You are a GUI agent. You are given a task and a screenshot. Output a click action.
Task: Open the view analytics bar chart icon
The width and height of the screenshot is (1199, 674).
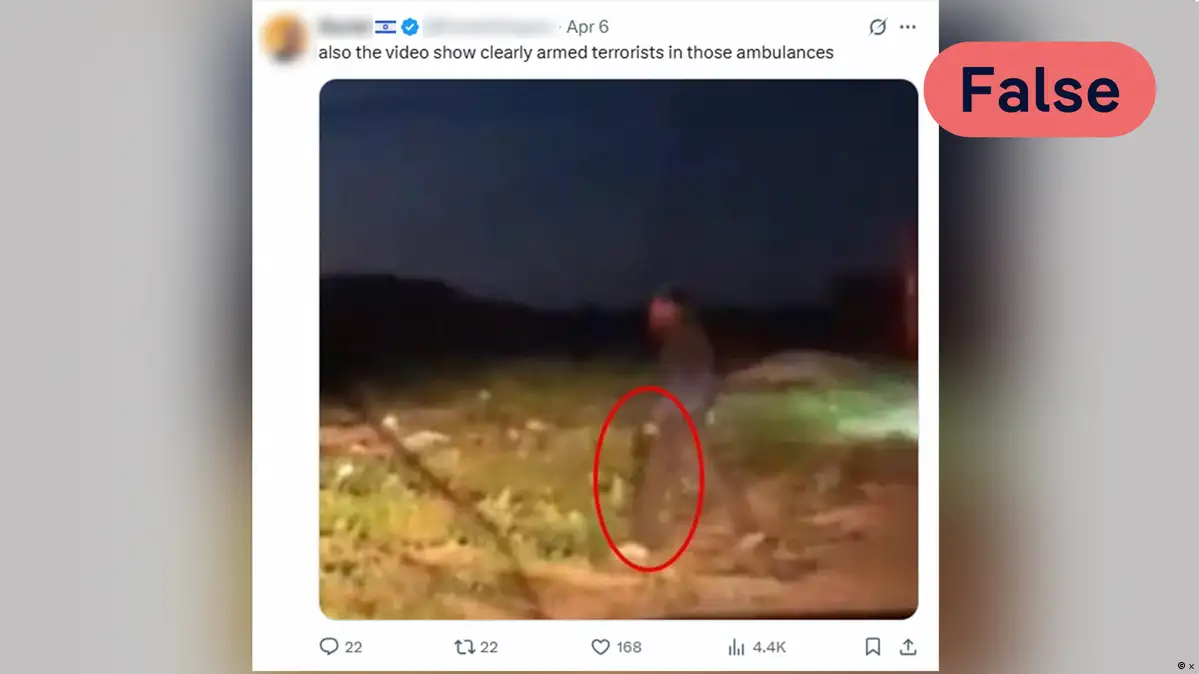point(736,647)
